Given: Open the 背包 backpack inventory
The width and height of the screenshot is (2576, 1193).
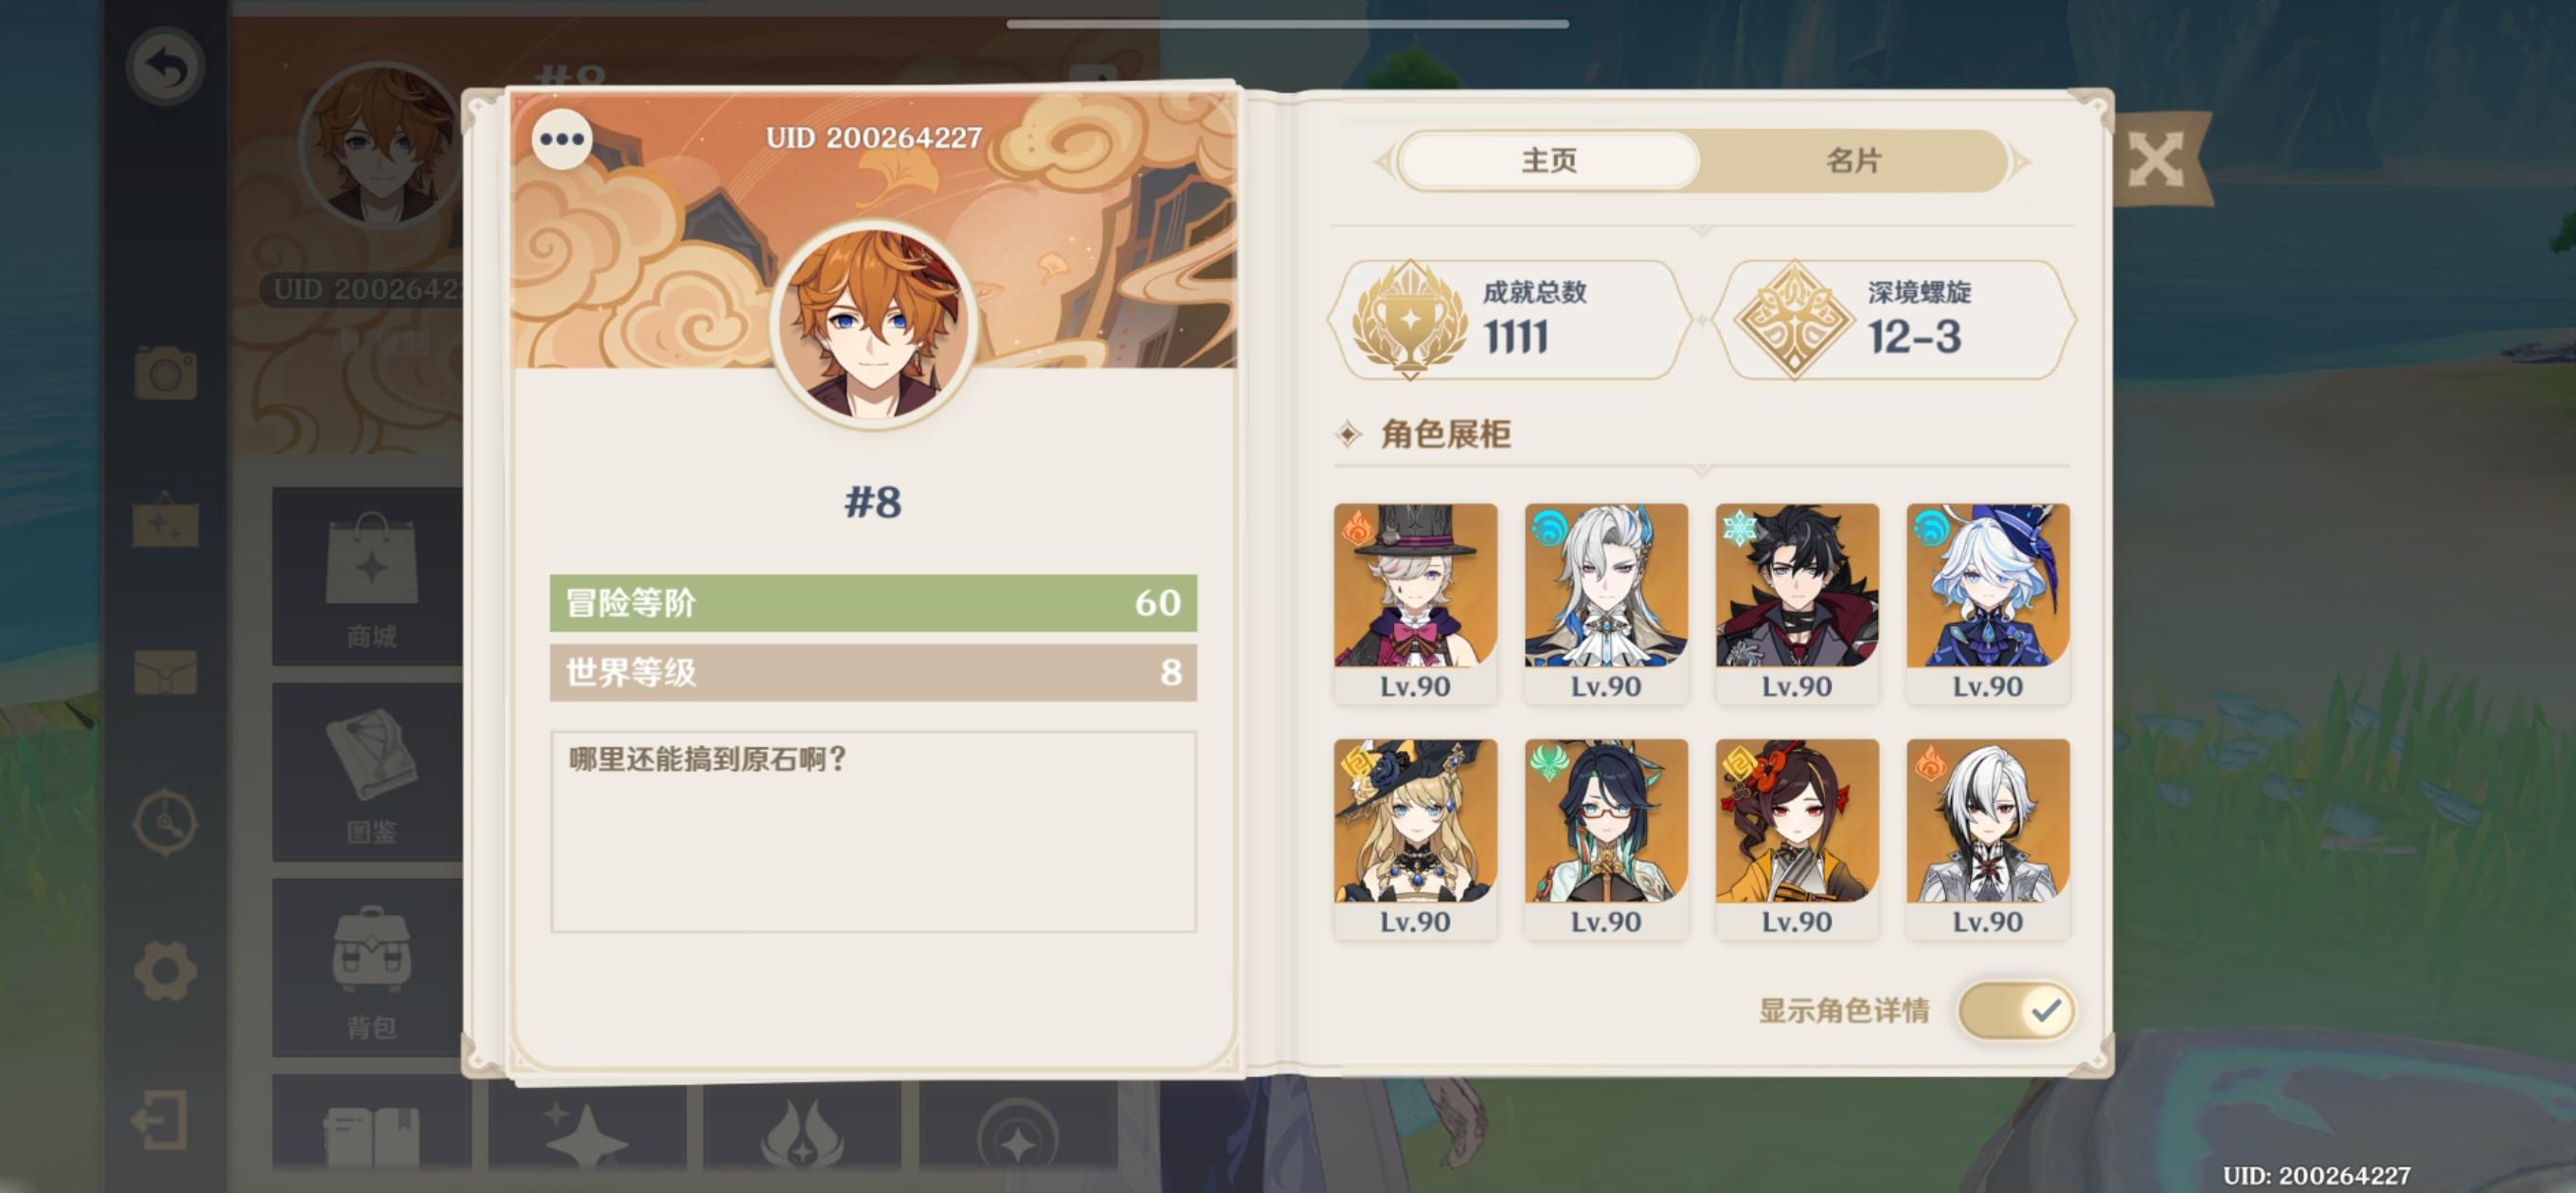Looking at the screenshot, I should [371, 968].
